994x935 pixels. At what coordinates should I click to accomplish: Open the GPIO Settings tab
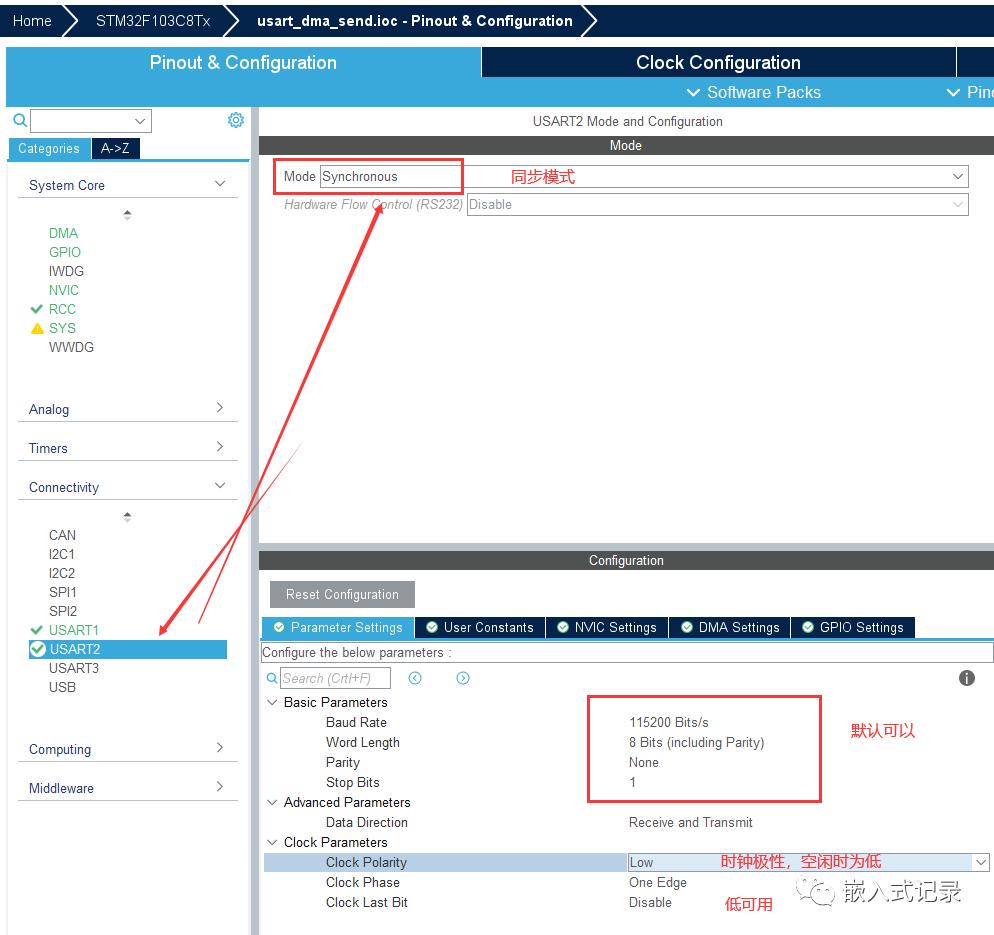pos(853,627)
